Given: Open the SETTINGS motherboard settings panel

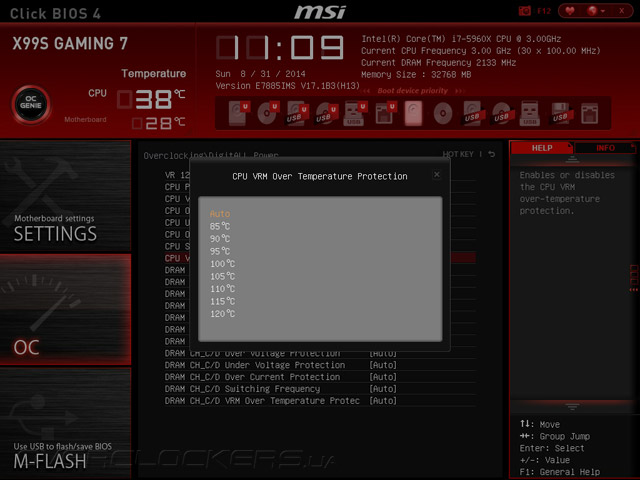Looking at the screenshot, I should [65, 196].
